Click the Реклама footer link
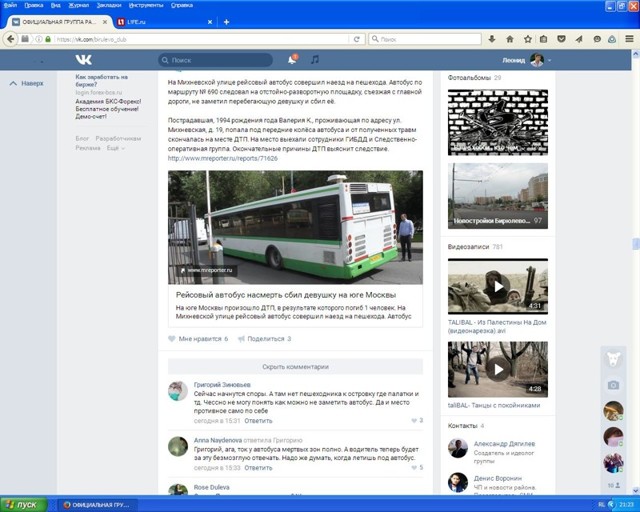This screenshot has width=640, height=512. pos(88,148)
